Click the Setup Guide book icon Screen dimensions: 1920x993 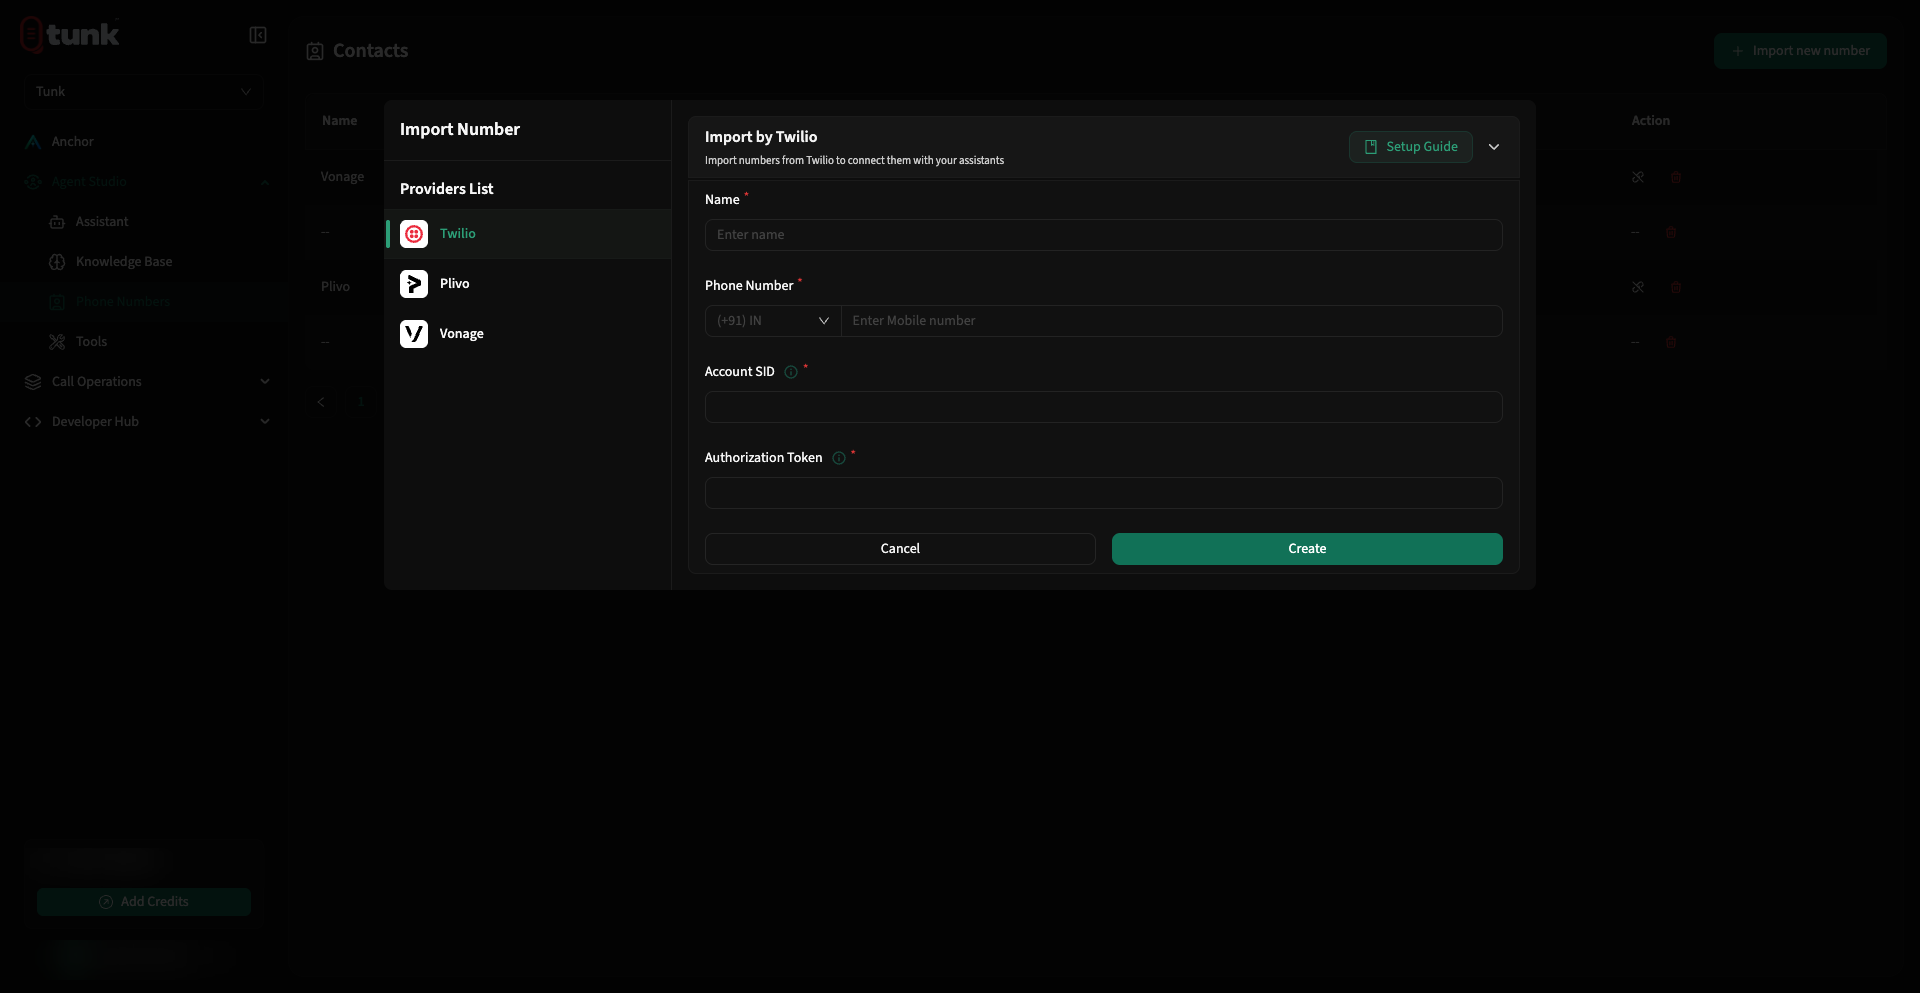[1371, 147]
